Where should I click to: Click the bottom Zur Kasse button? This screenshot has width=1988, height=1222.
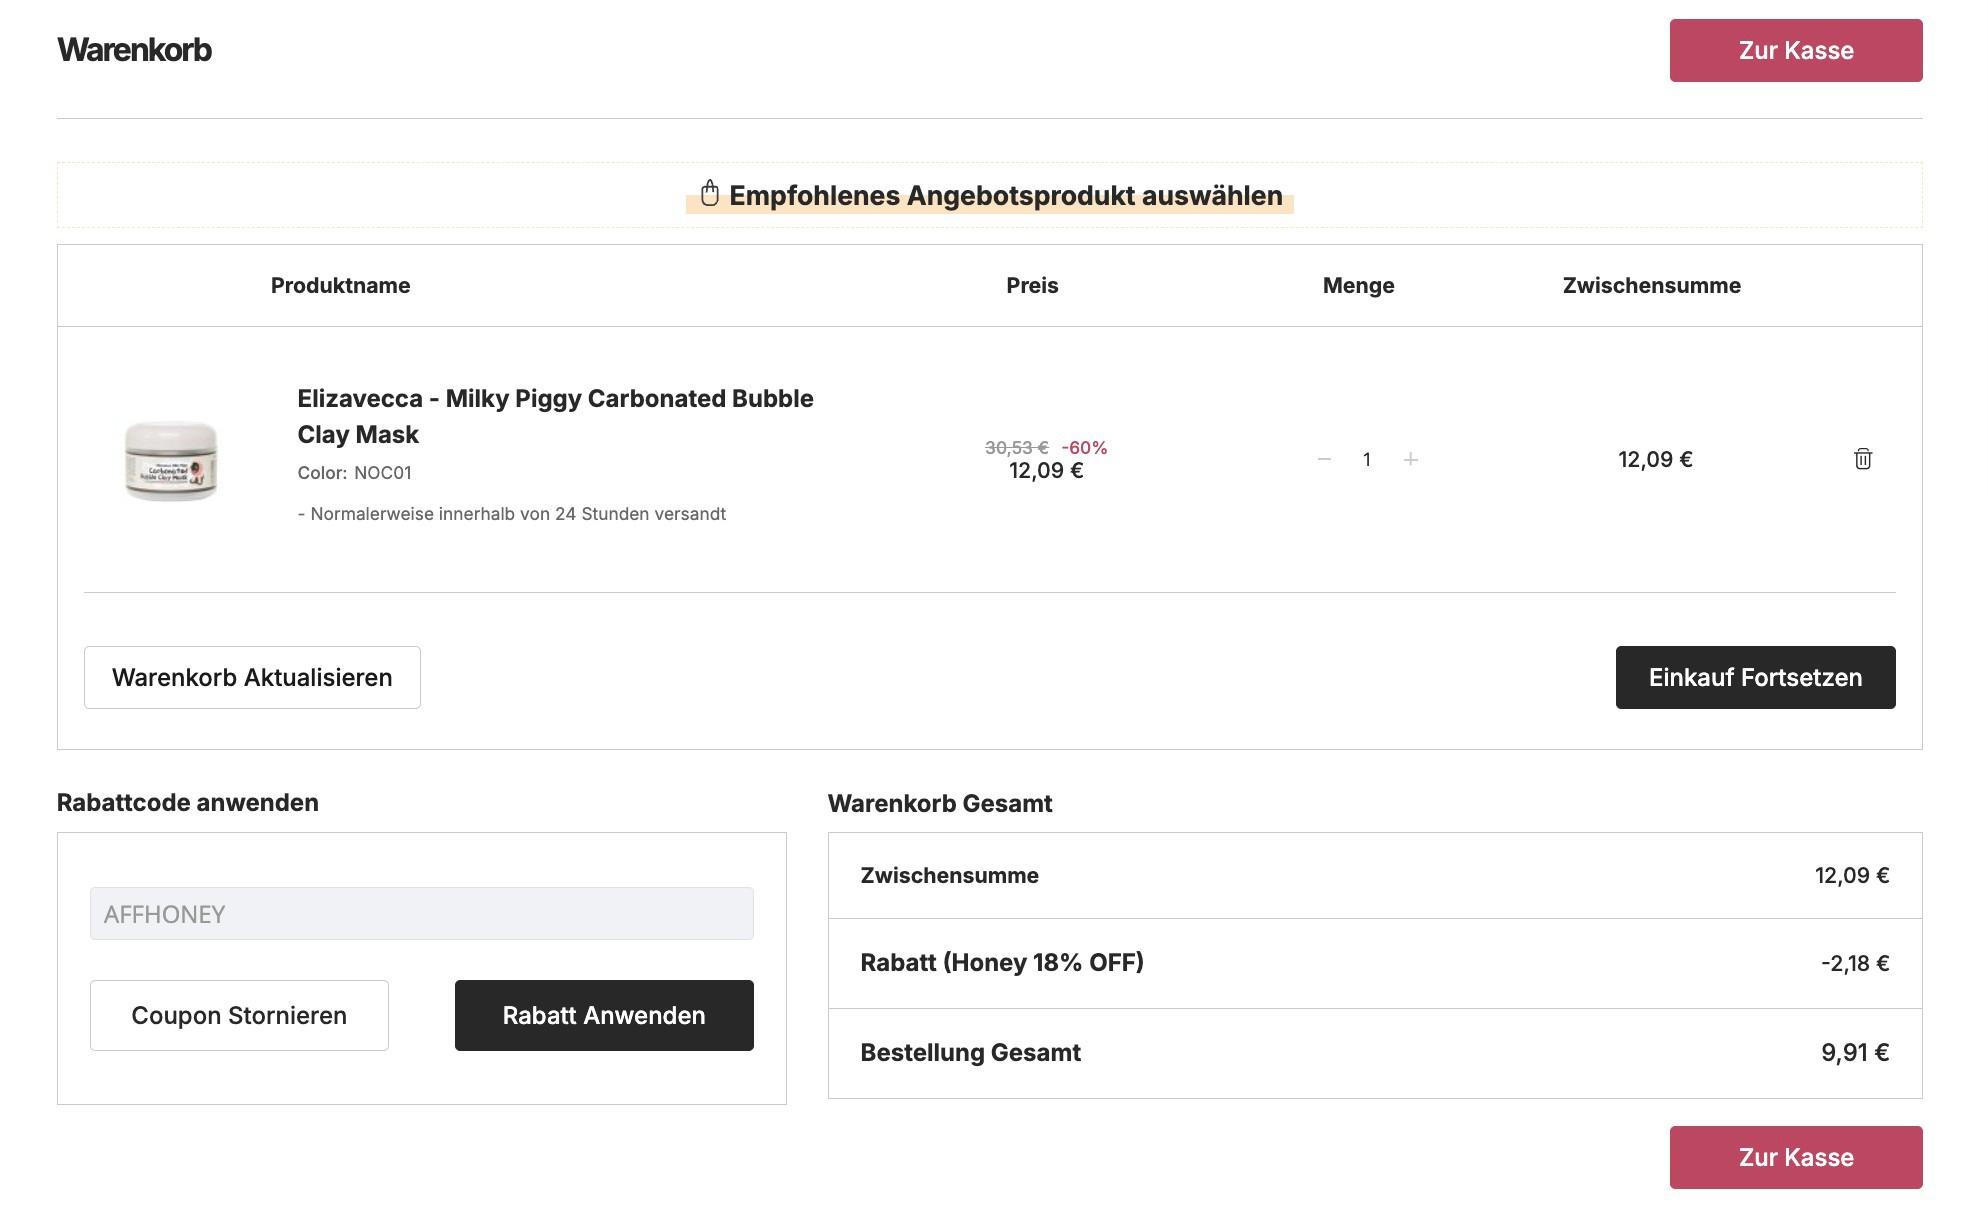pyautogui.click(x=1795, y=1157)
